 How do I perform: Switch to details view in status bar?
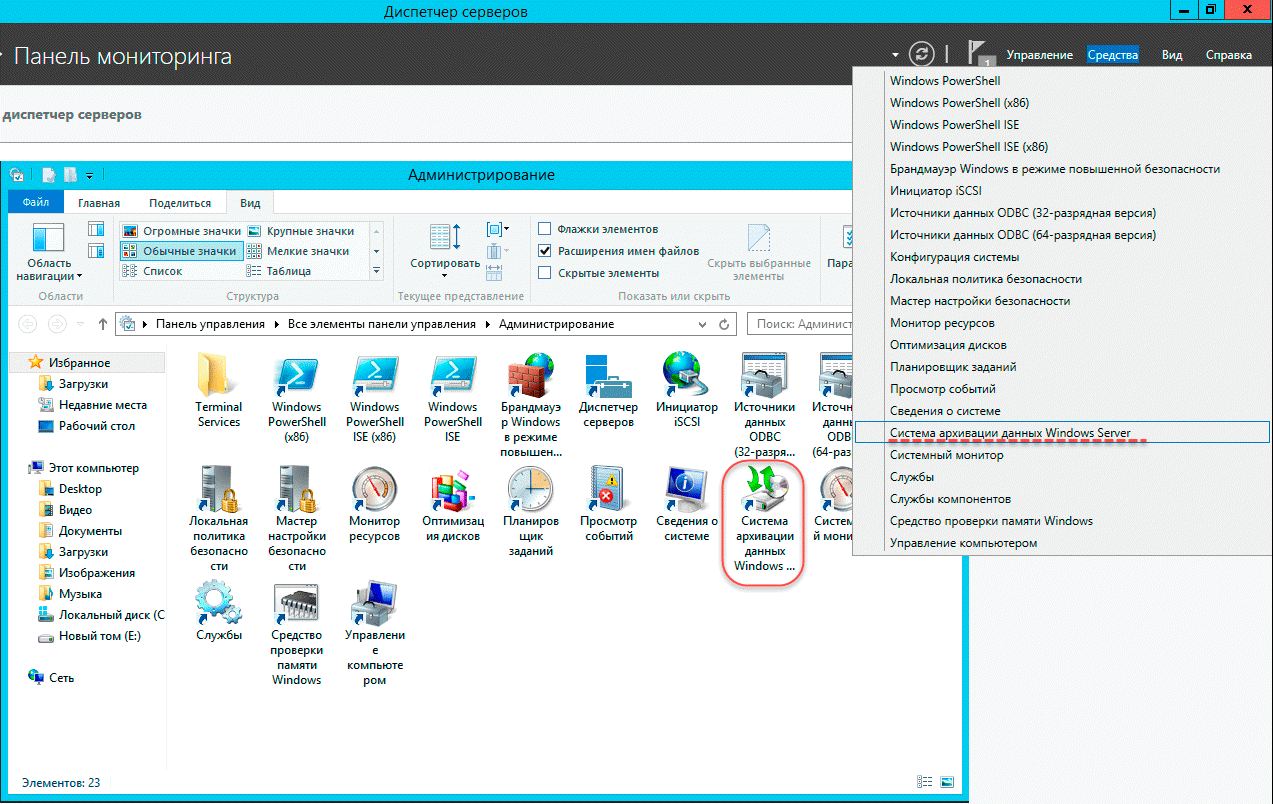click(x=925, y=782)
